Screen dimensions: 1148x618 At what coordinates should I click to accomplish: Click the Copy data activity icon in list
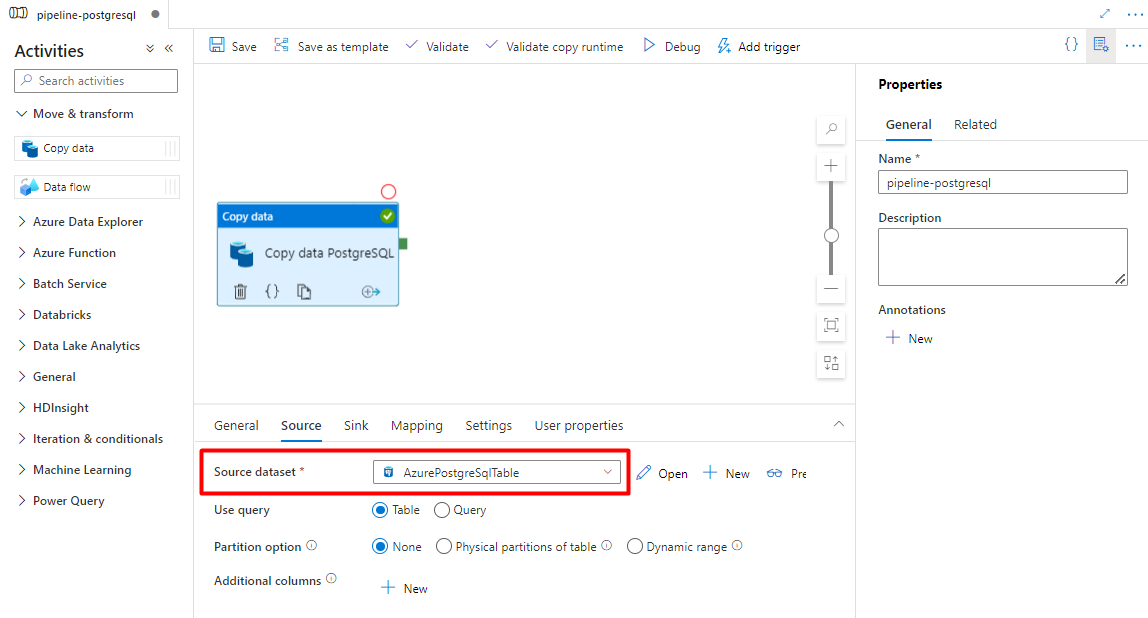point(30,149)
